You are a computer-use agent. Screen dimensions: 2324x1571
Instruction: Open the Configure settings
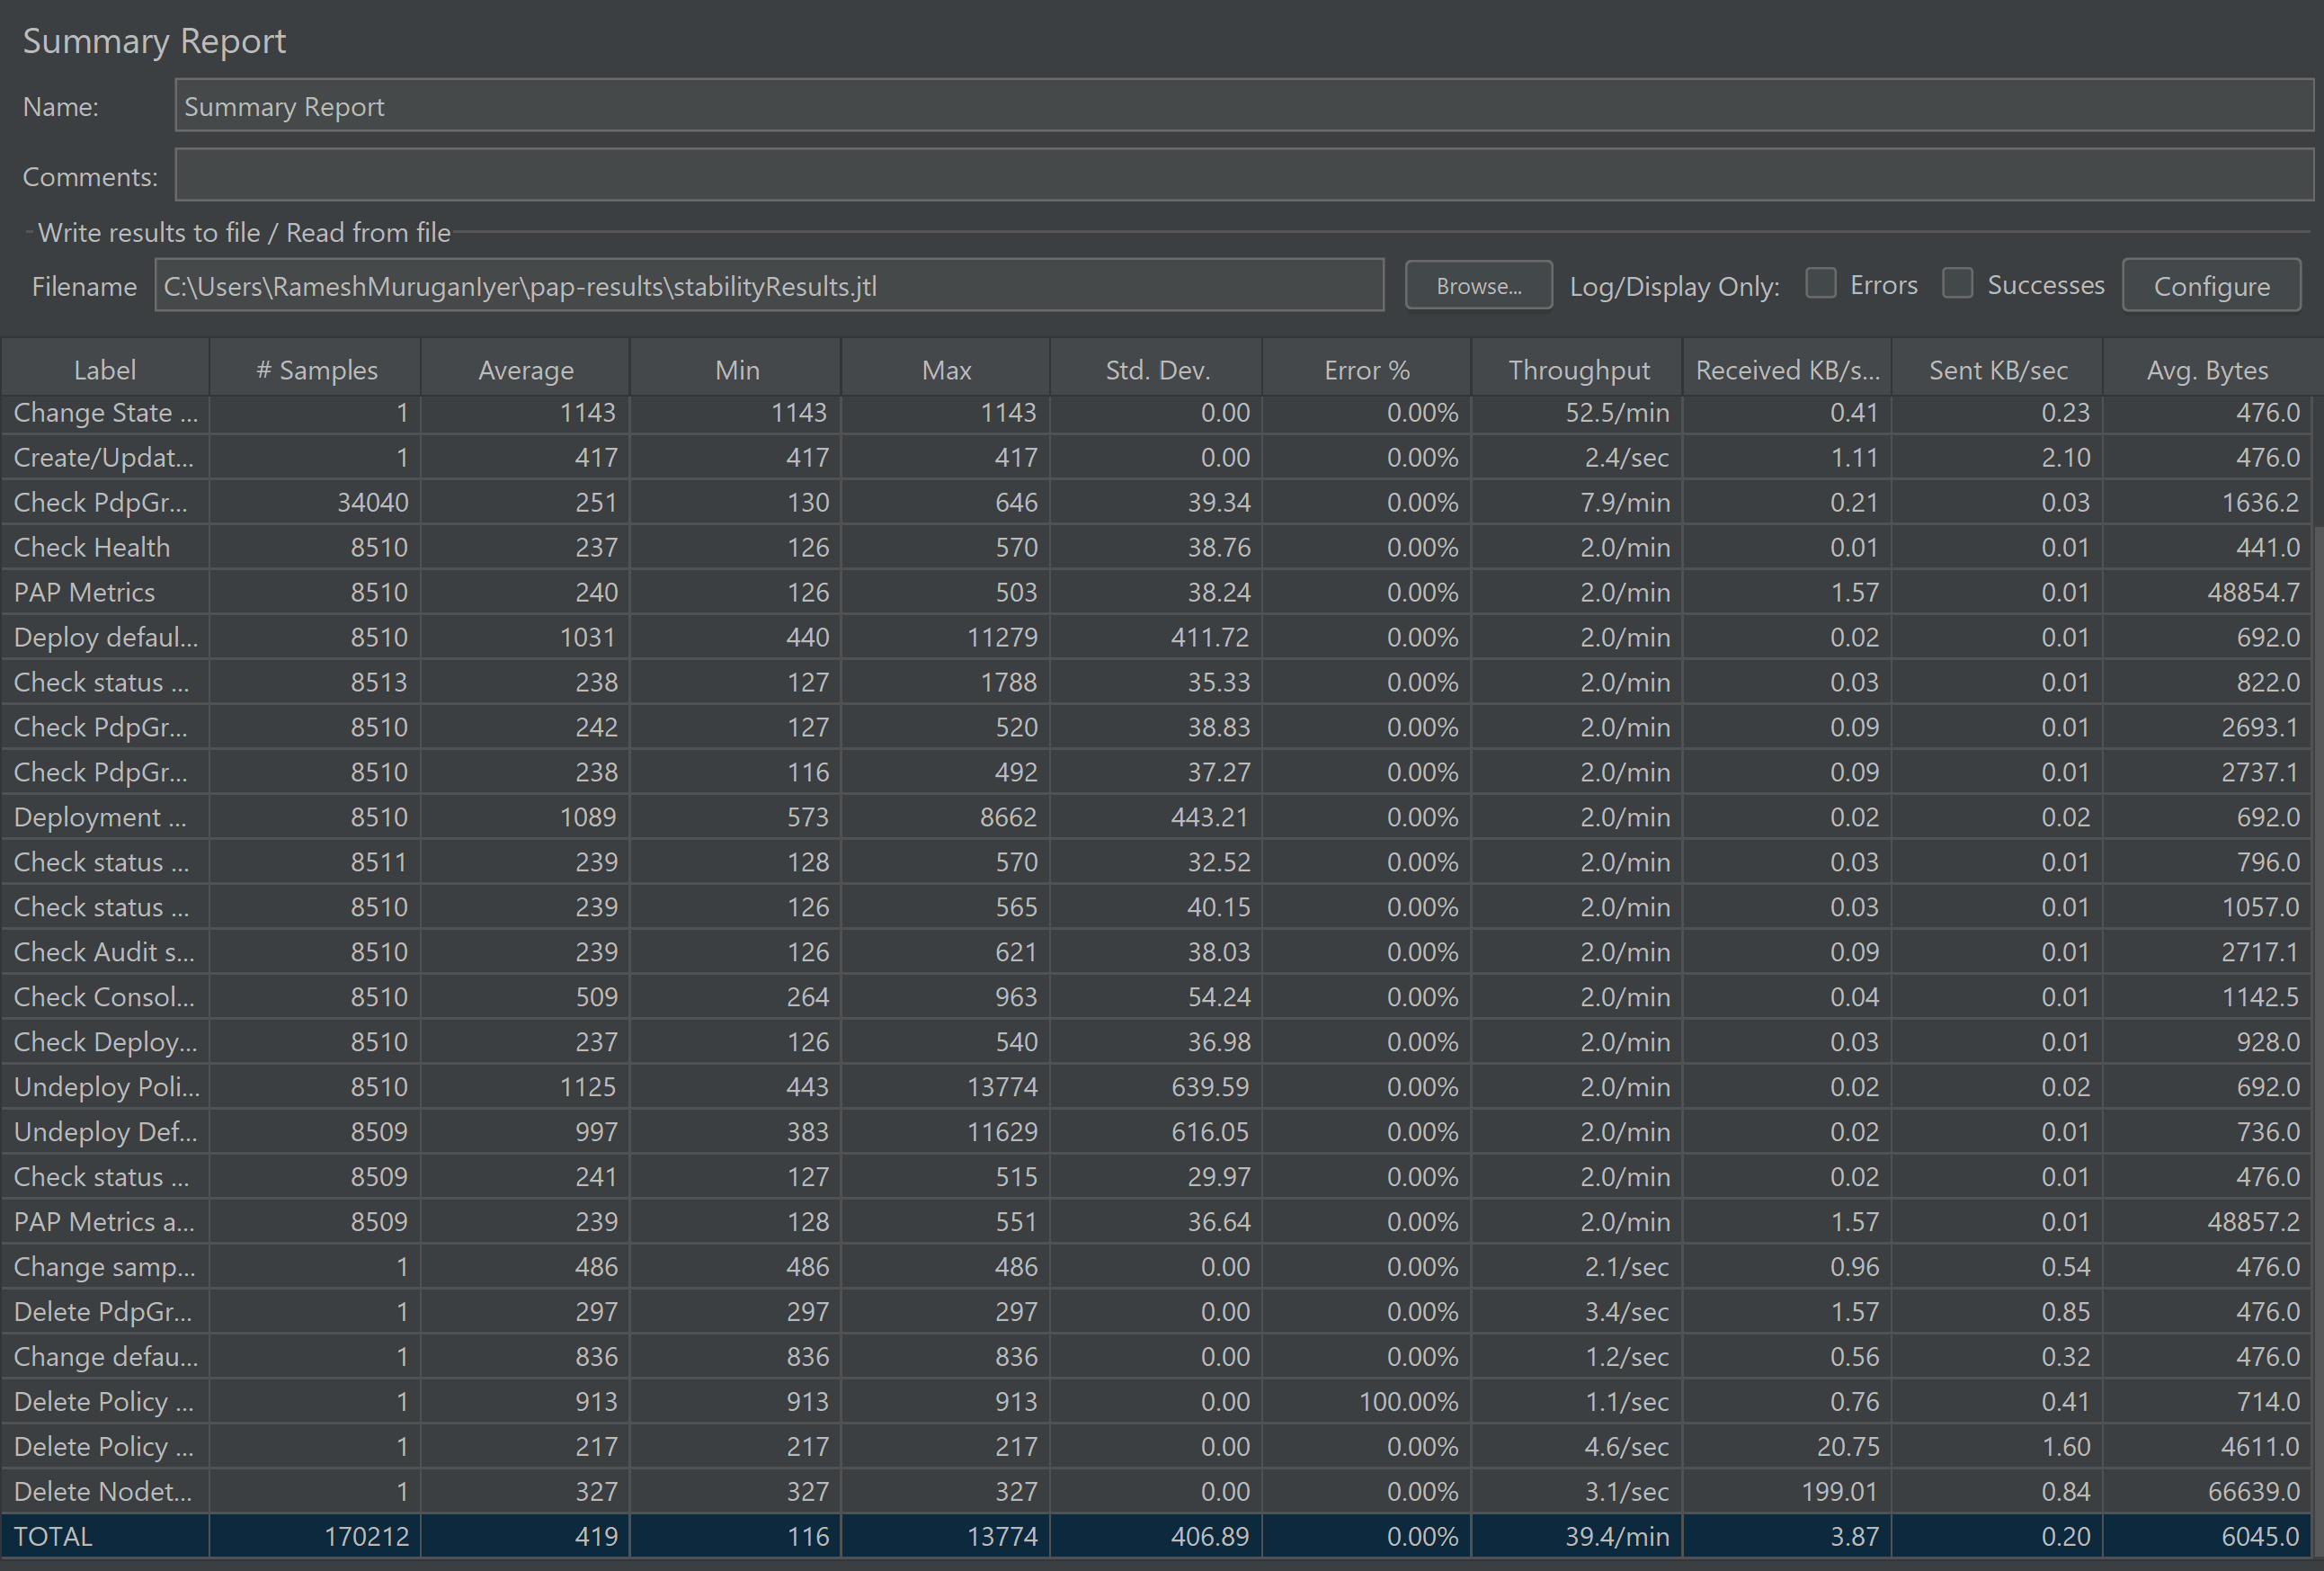[2211, 286]
